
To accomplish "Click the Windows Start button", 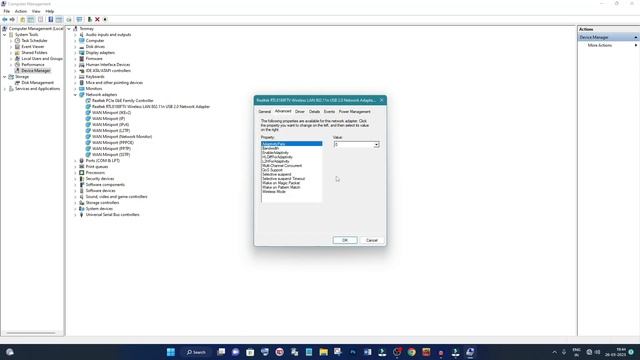I will point(171,352).
